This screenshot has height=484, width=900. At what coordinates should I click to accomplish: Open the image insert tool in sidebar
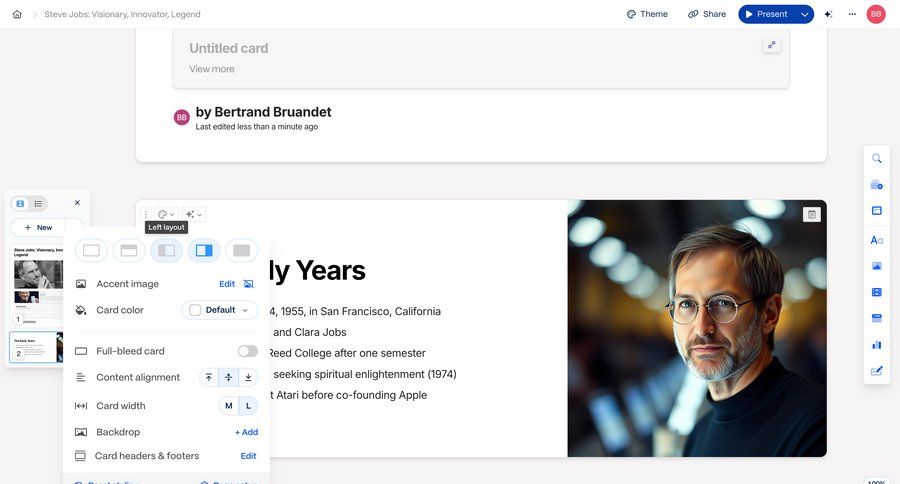click(877, 266)
